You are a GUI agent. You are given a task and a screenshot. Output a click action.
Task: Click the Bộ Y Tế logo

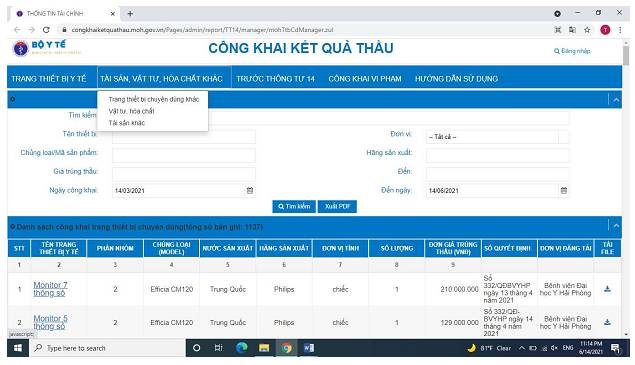(47, 48)
